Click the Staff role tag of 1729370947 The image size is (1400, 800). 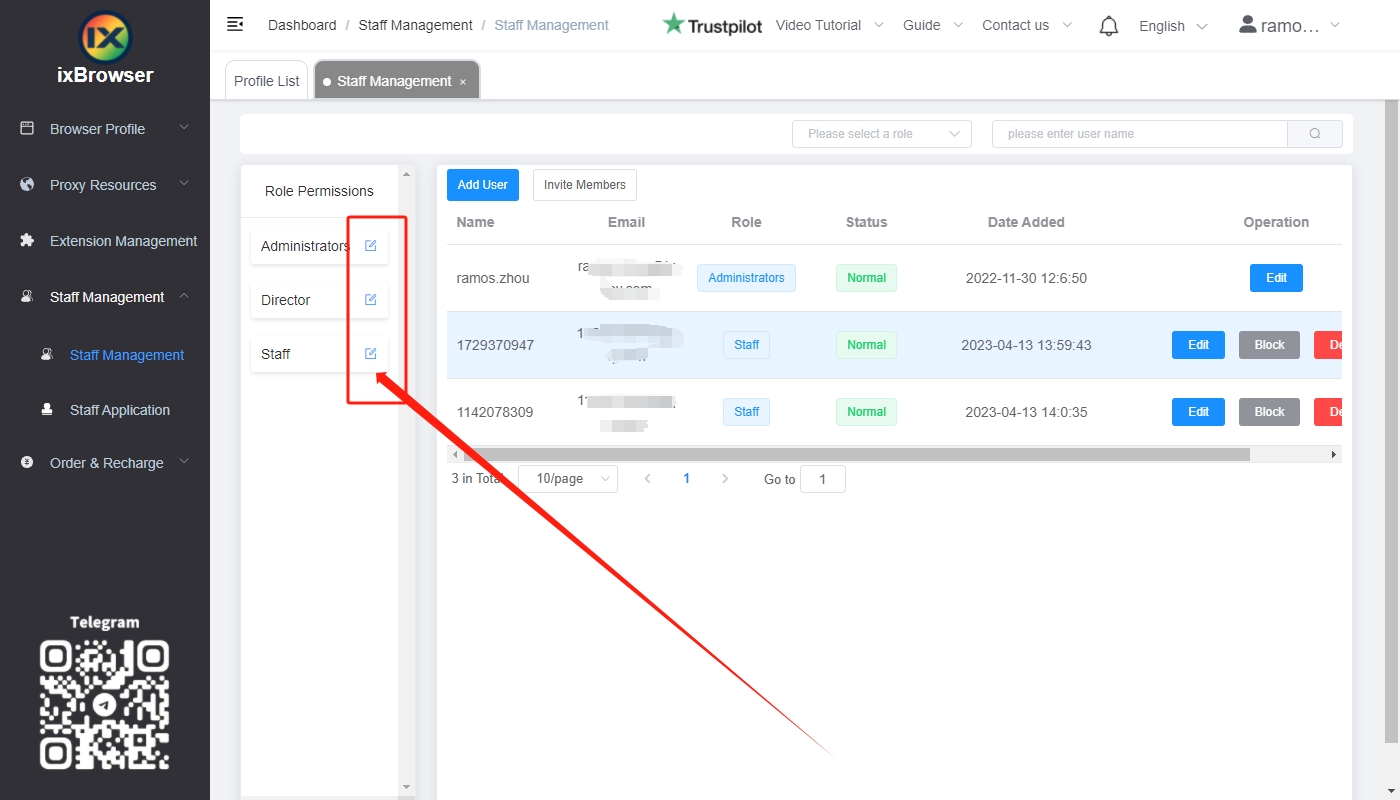pyautogui.click(x=746, y=345)
